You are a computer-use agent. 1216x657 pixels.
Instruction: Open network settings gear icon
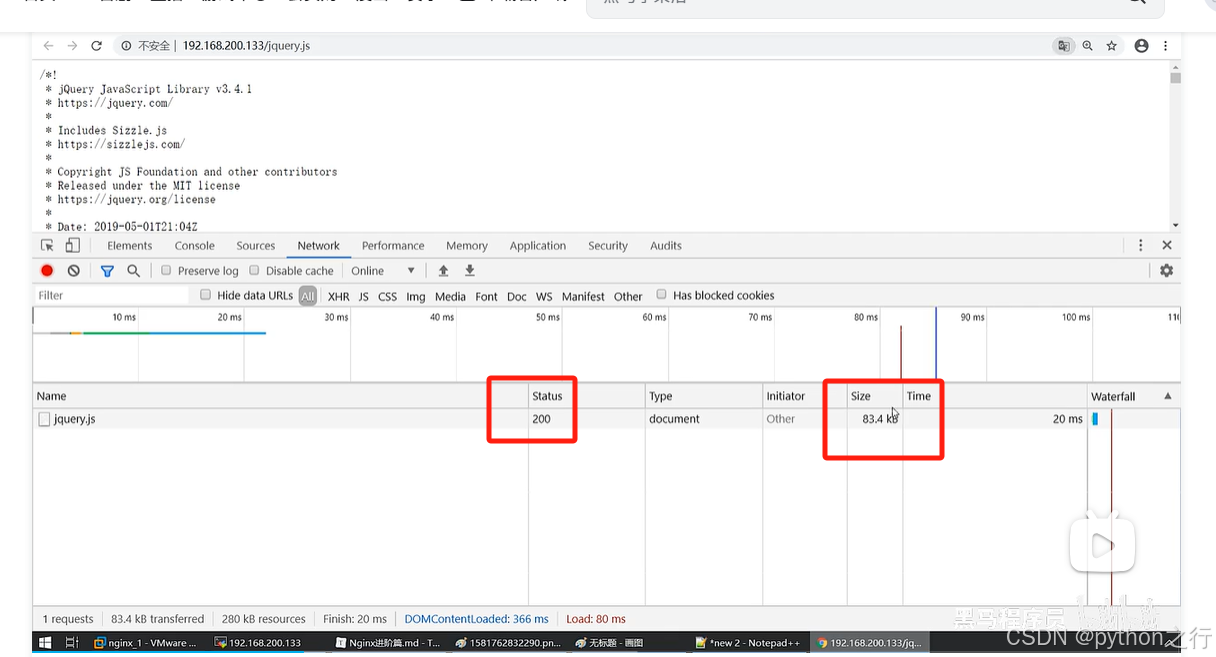(x=1166, y=271)
